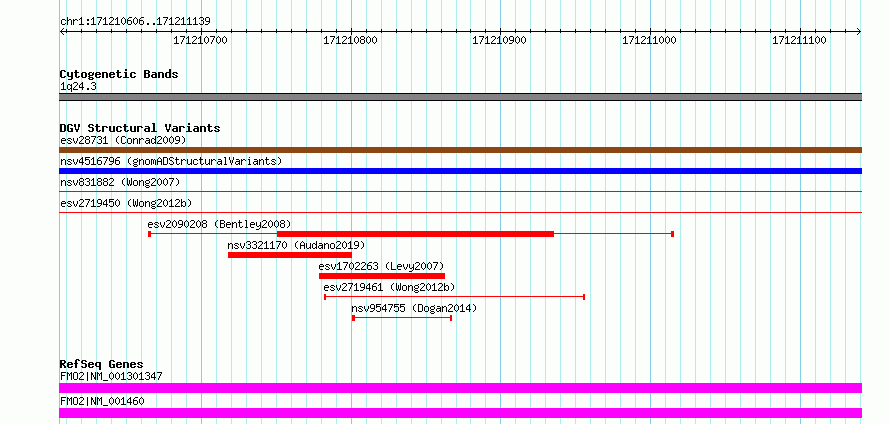Viewport: 890px width, 424px height.
Task: Click the magenta bar for FMO2|NM_001460
Action: click(460, 413)
